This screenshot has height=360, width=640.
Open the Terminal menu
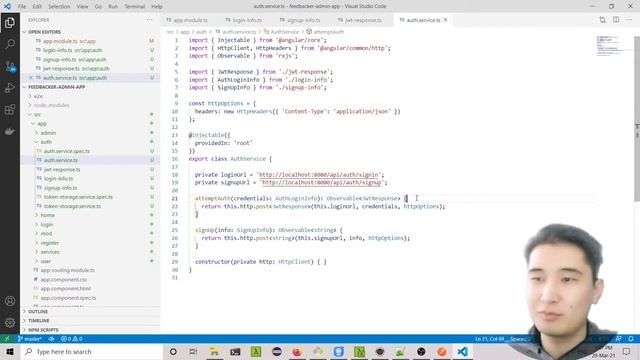tap(135, 6)
